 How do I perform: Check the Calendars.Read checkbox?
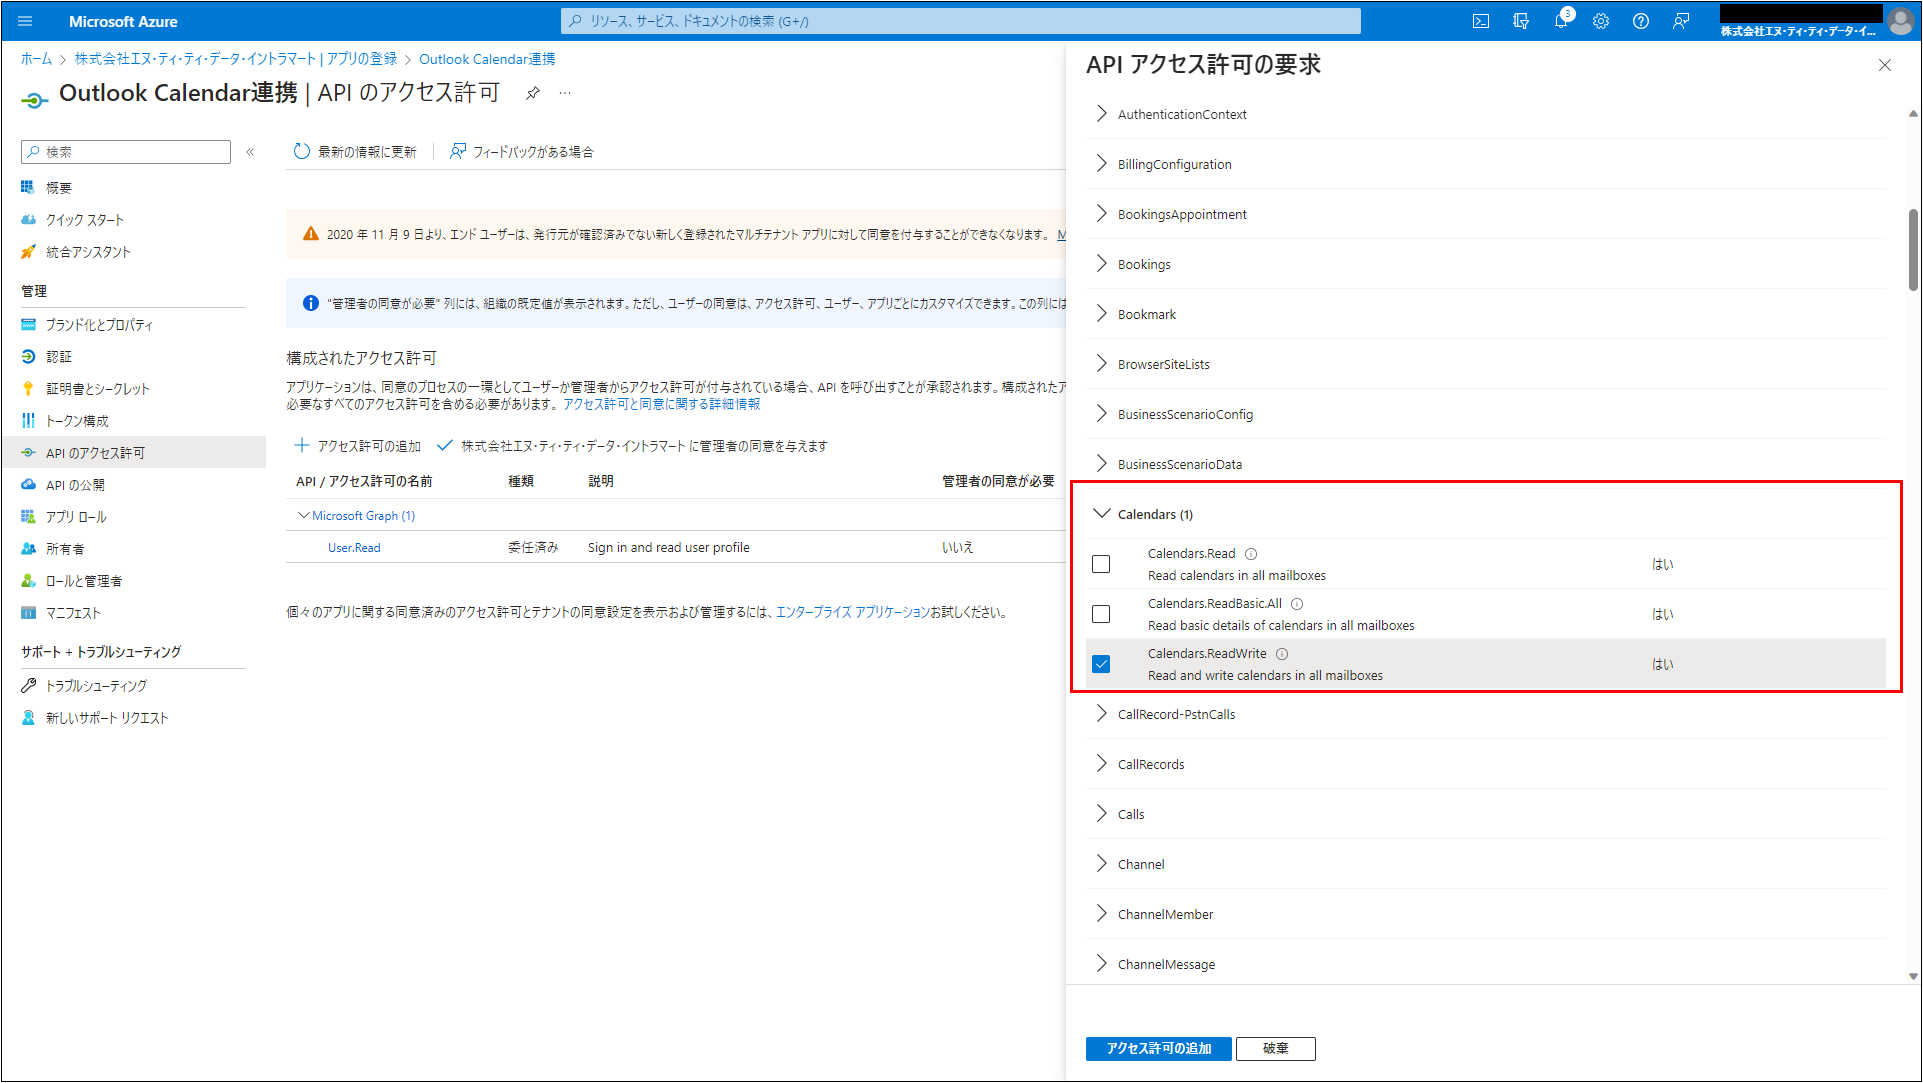(x=1101, y=564)
